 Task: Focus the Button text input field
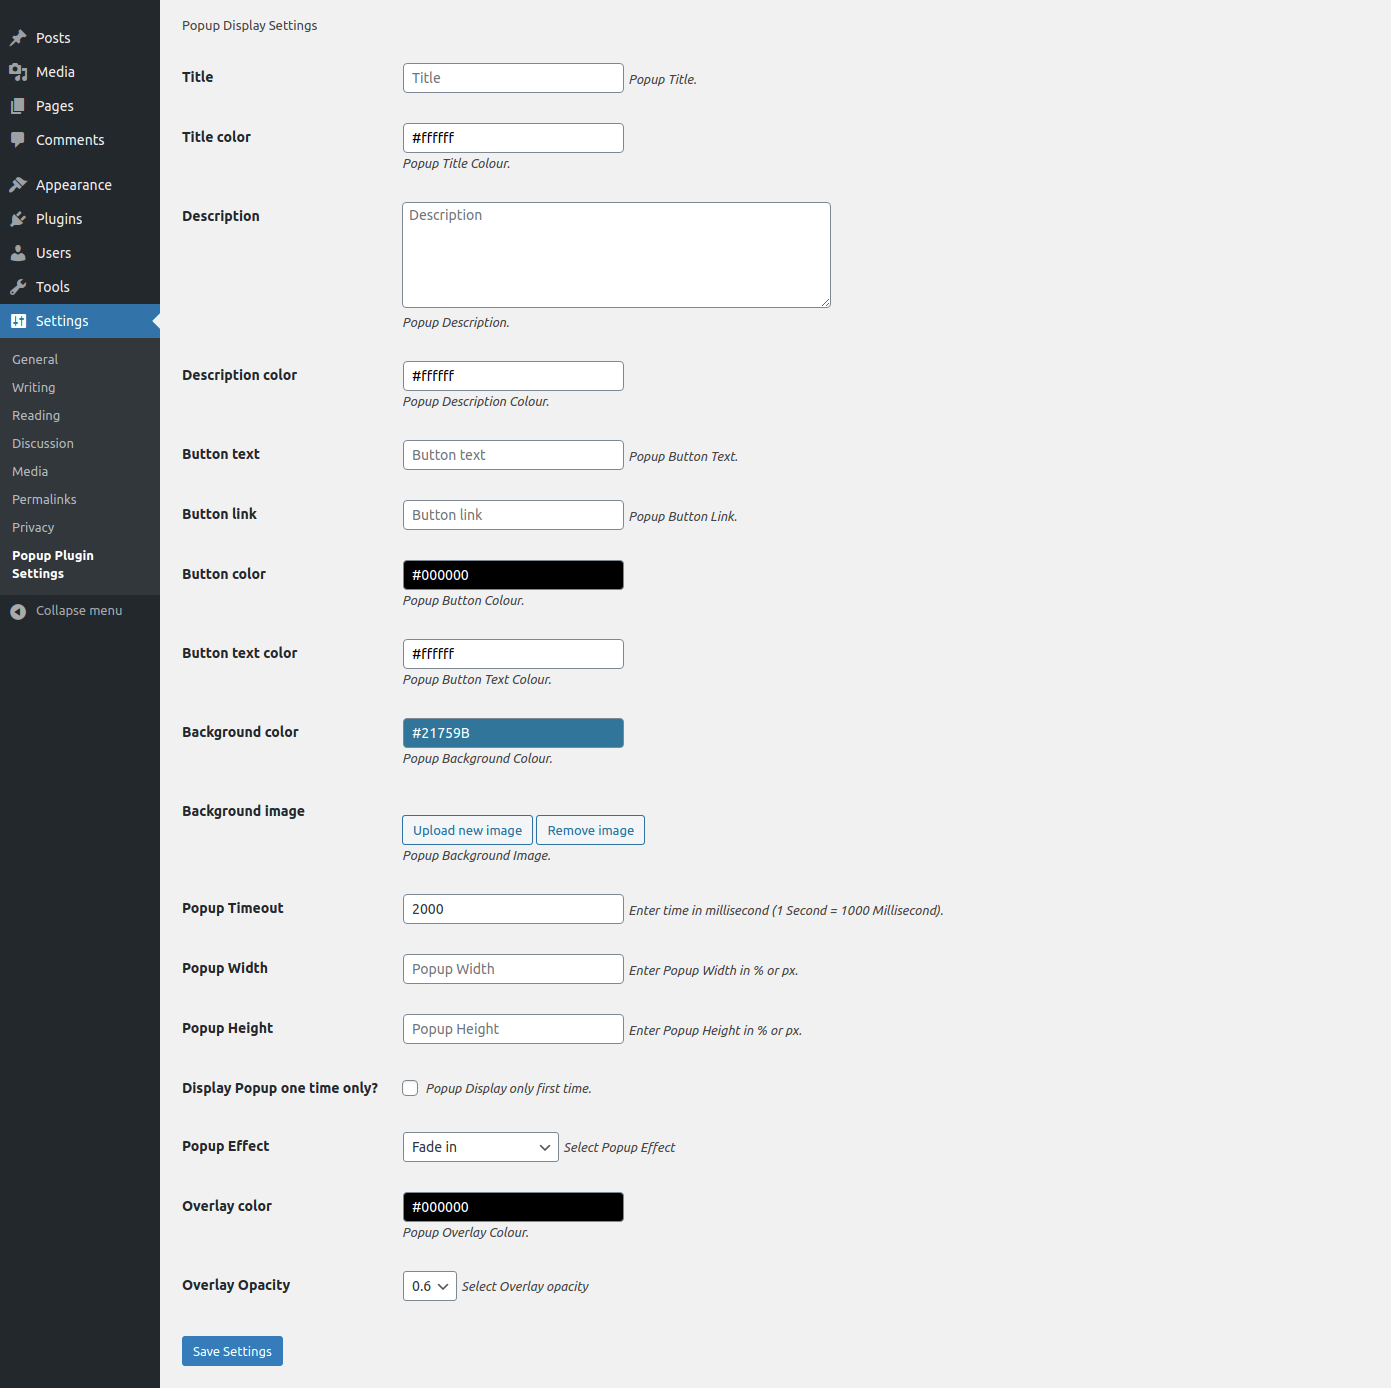[x=513, y=455]
